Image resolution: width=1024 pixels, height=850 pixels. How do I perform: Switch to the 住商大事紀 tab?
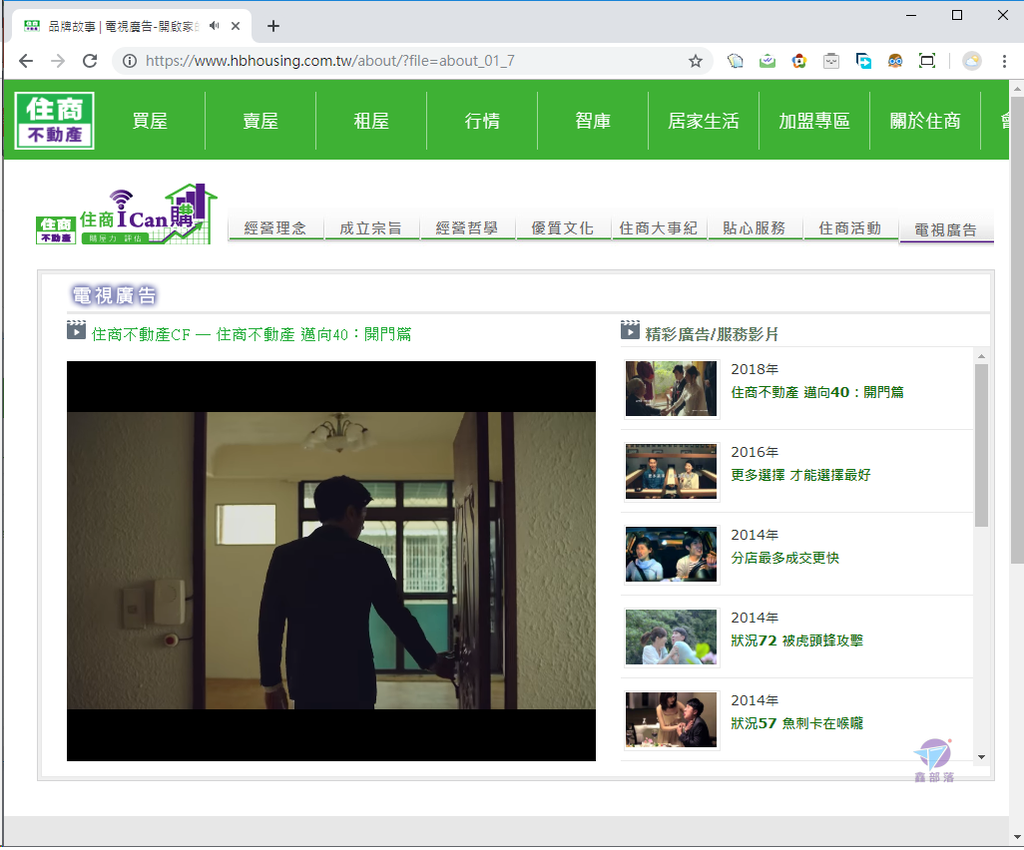pos(658,228)
